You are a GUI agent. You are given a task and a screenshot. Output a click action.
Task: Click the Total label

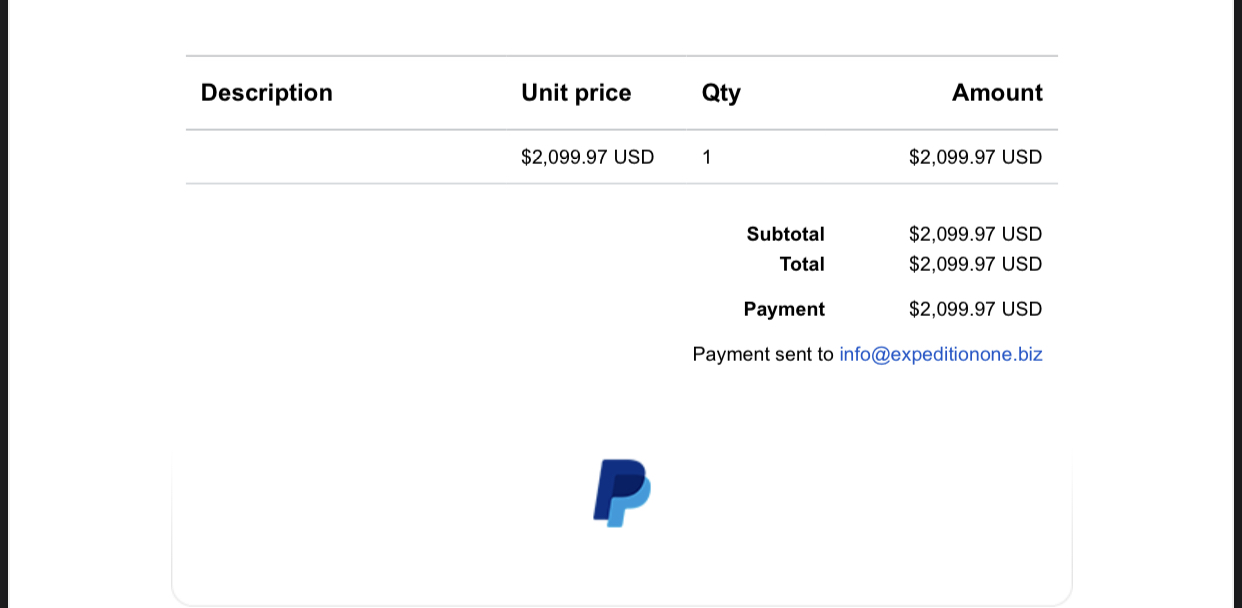coord(802,264)
